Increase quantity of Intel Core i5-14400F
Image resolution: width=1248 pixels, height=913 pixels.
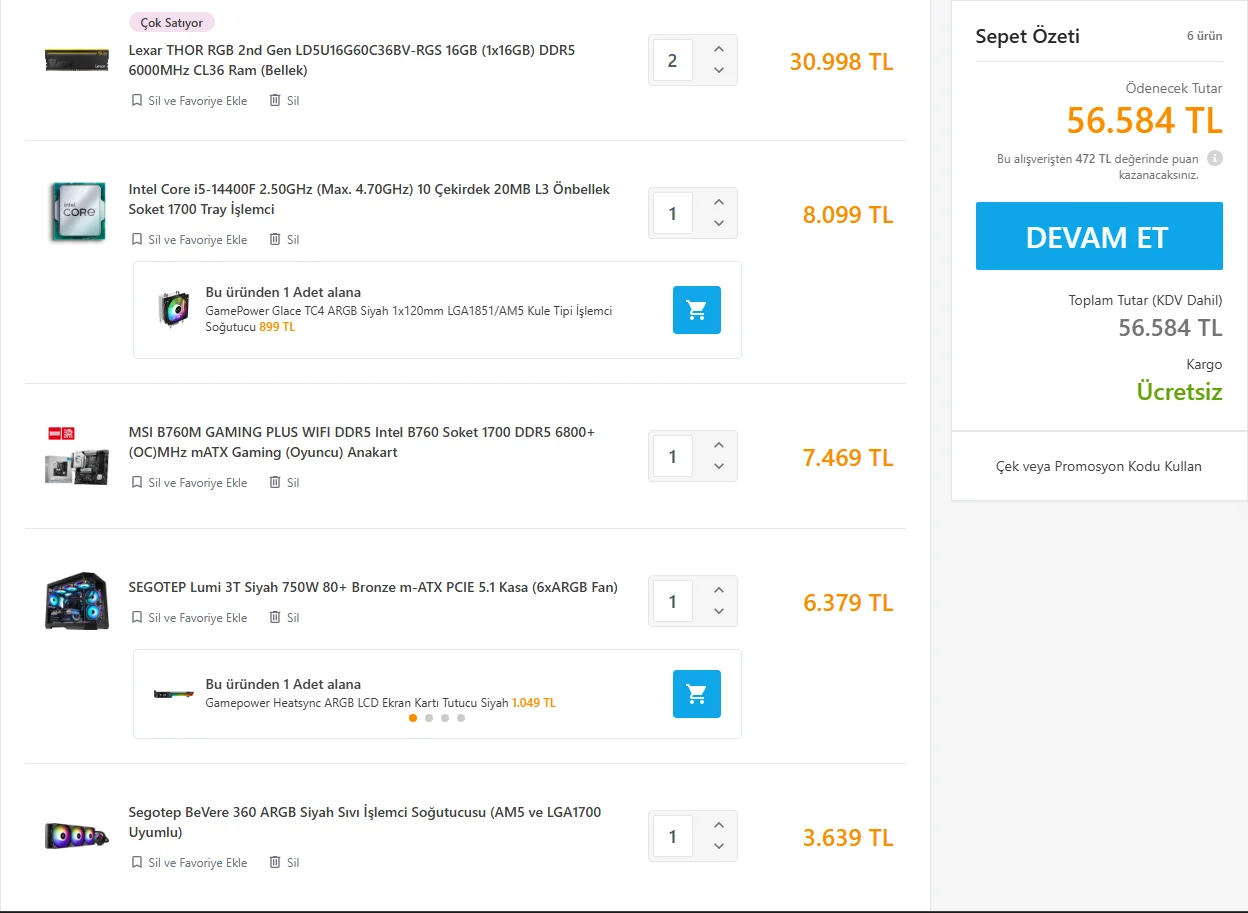coord(718,202)
